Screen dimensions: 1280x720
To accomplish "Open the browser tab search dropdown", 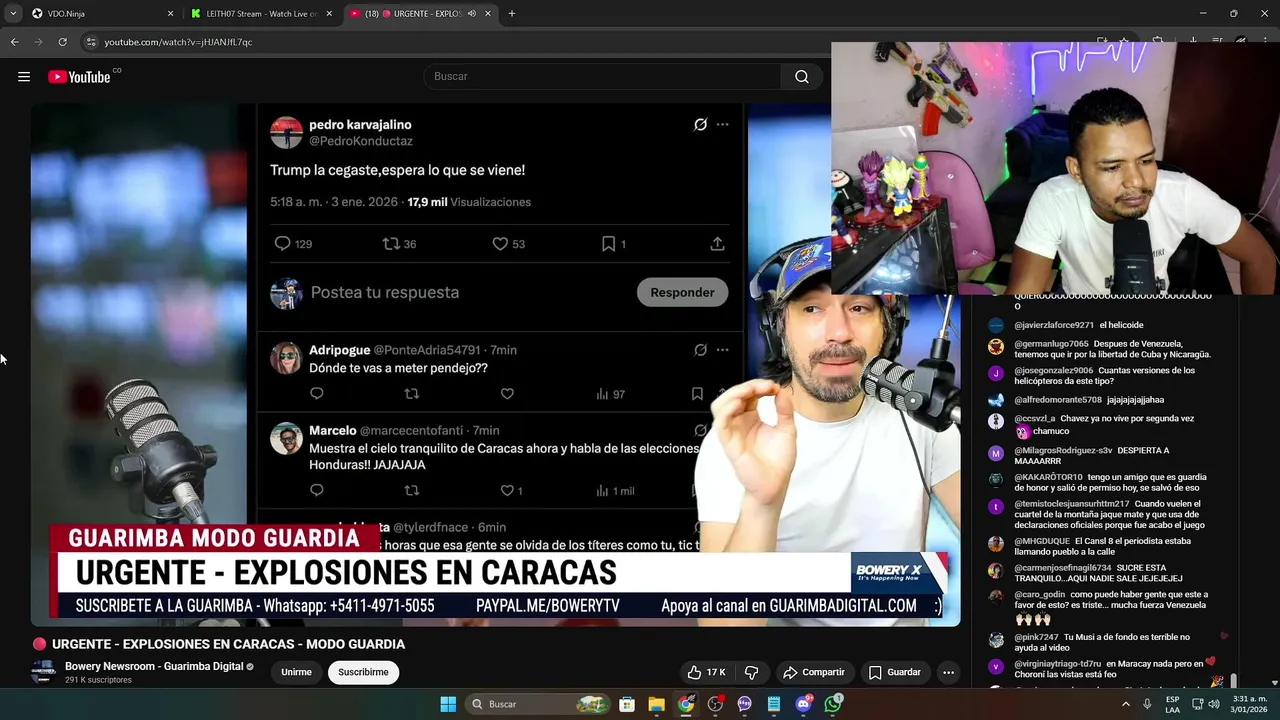I will (x=13, y=13).
